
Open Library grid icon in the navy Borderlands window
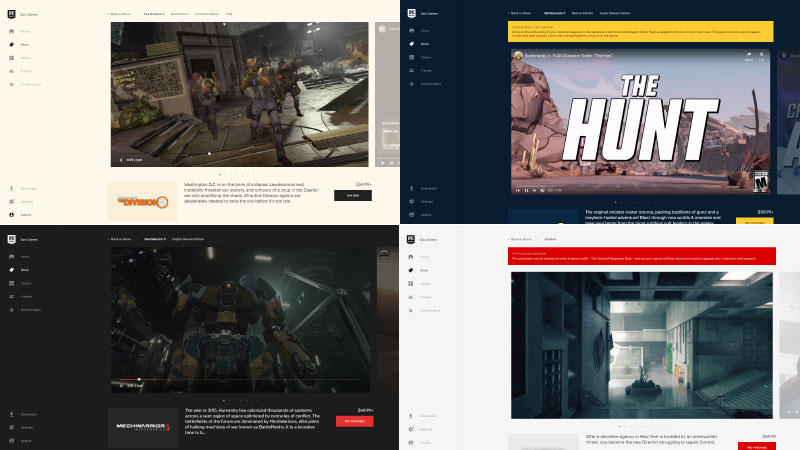pyautogui.click(x=411, y=57)
